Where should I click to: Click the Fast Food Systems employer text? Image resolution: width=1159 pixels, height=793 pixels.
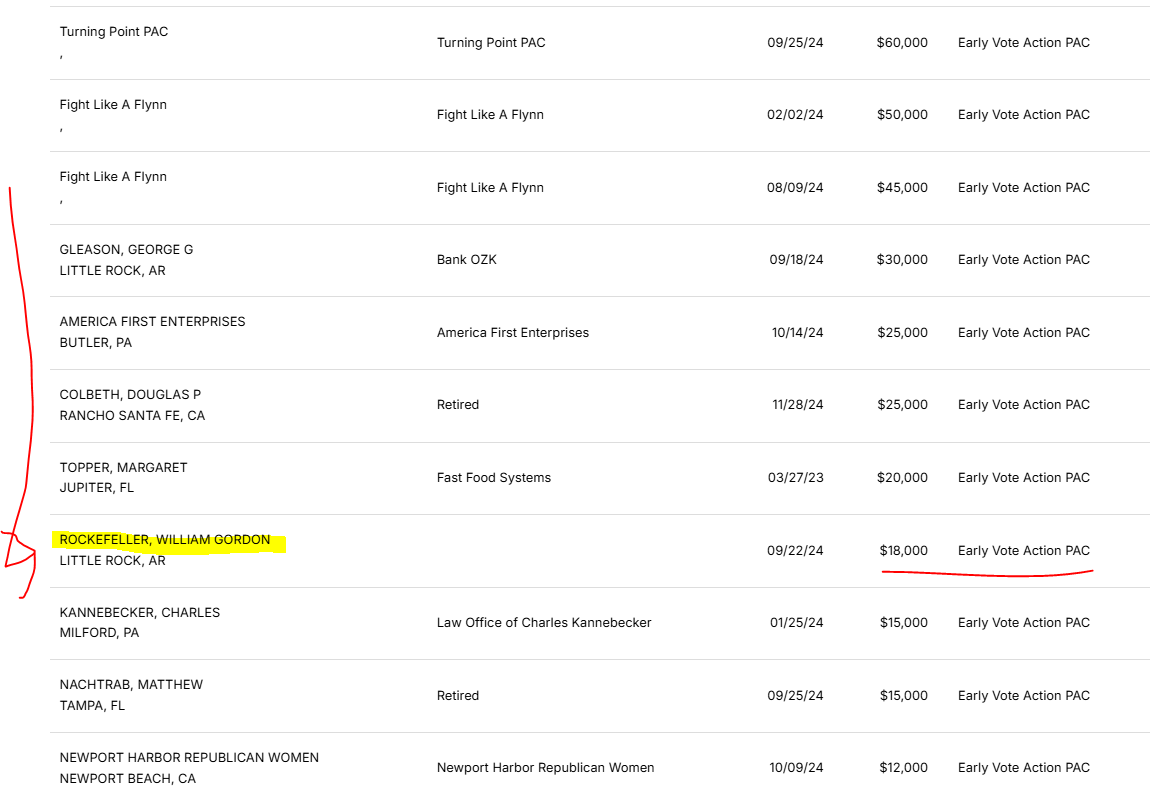pyautogui.click(x=493, y=478)
